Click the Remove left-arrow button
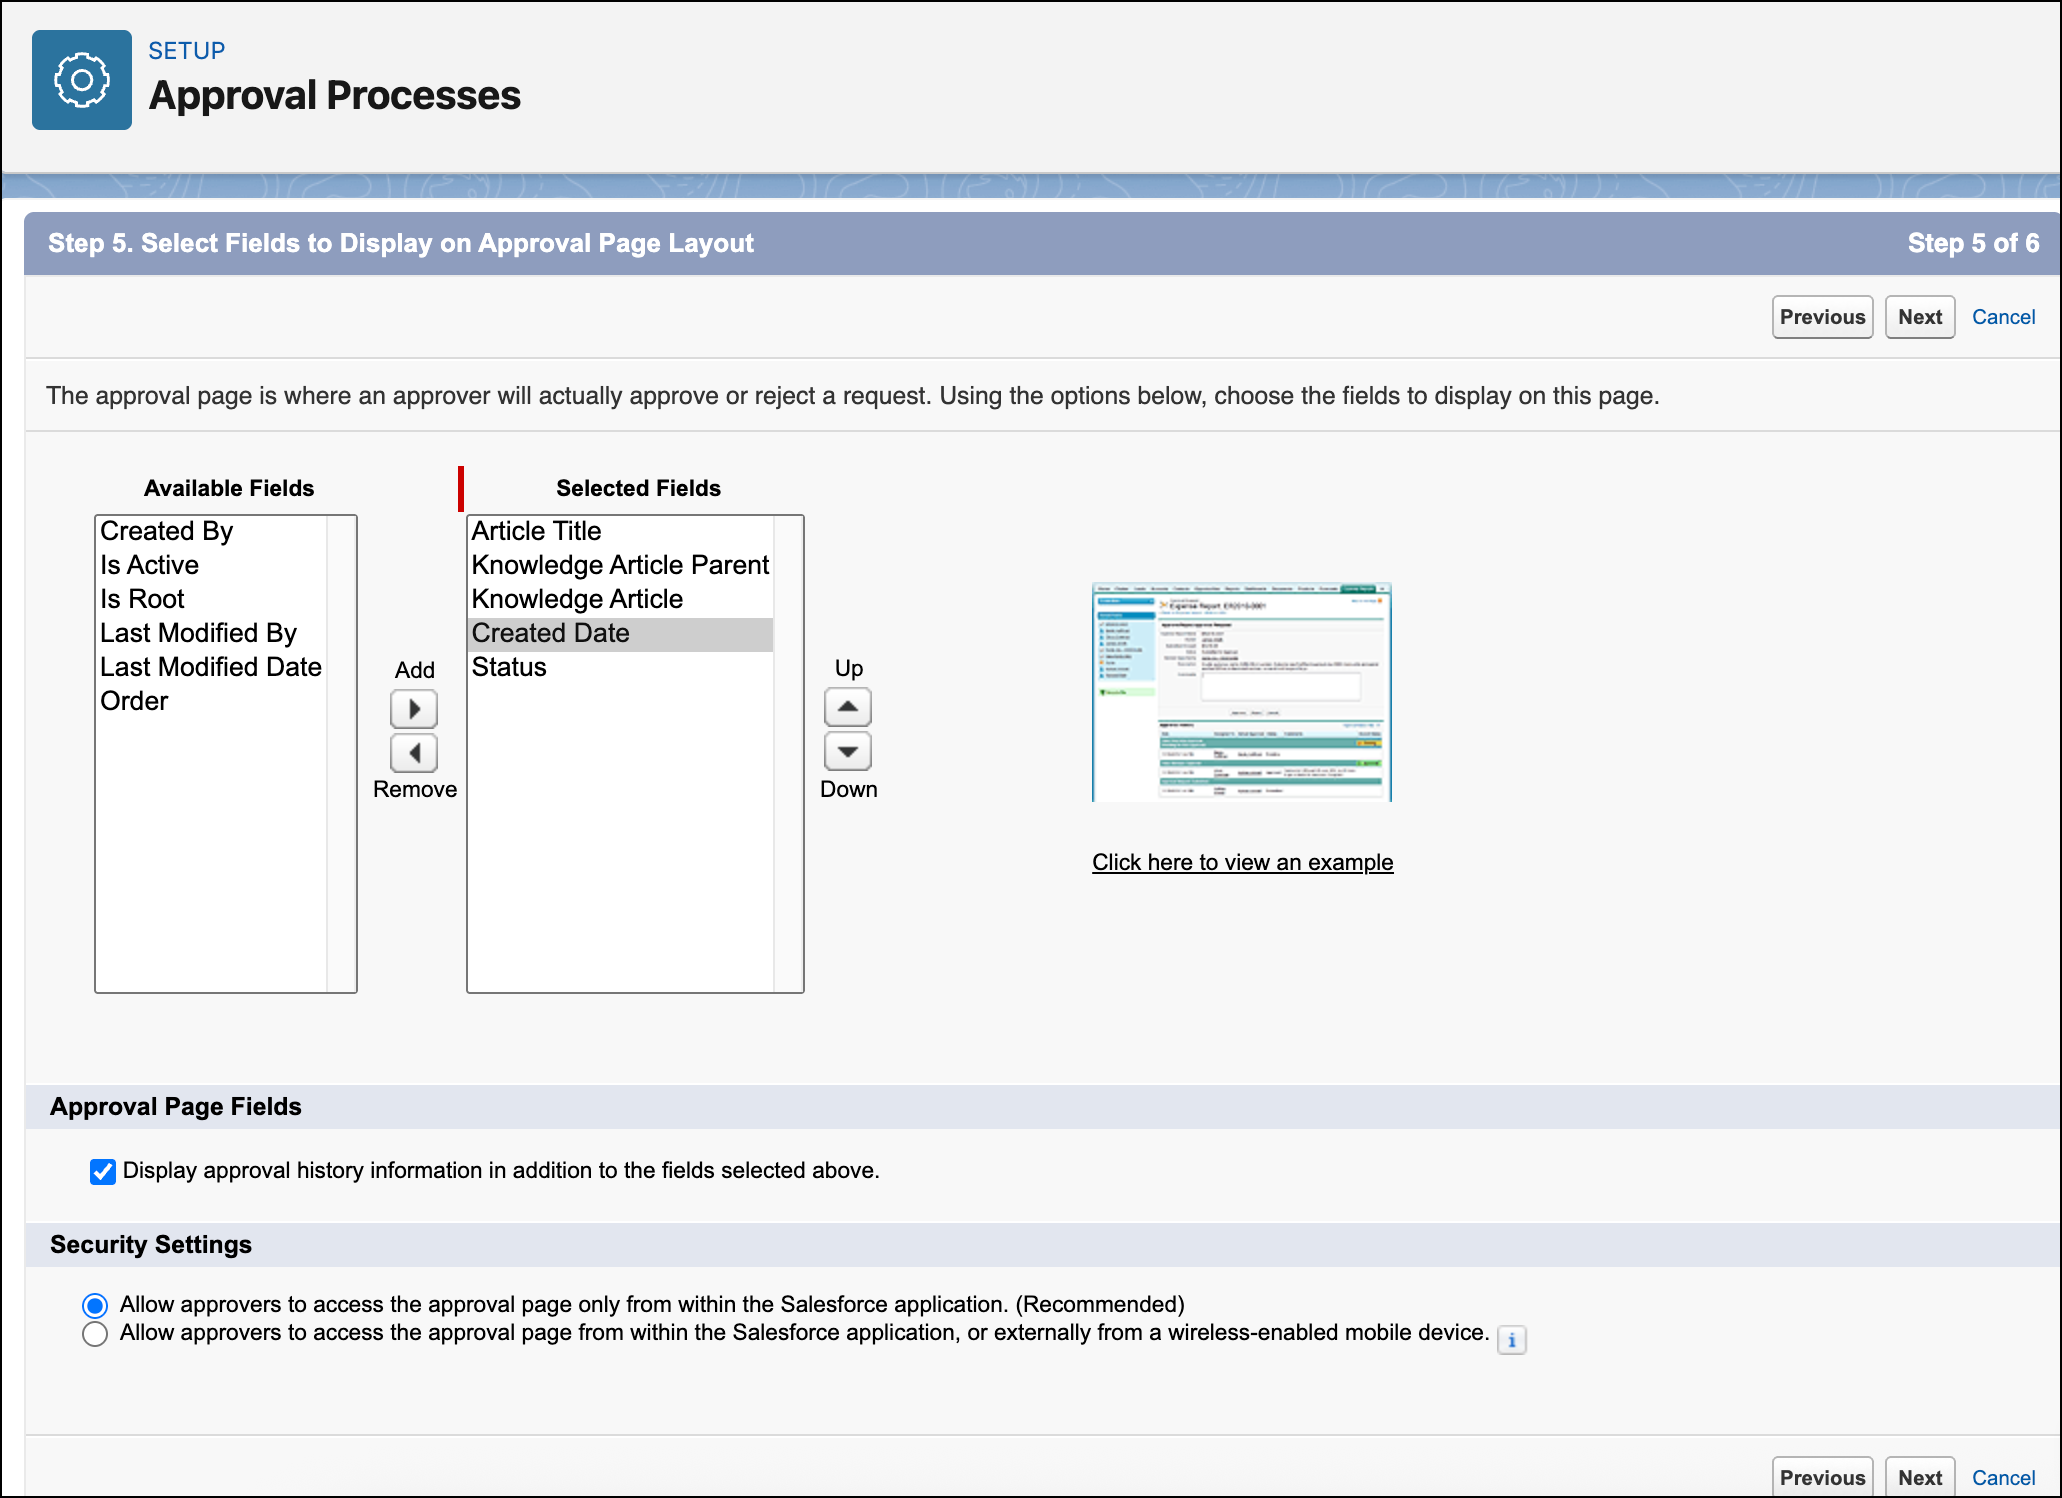Screen dimensions: 2062x1498 click(x=414, y=753)
